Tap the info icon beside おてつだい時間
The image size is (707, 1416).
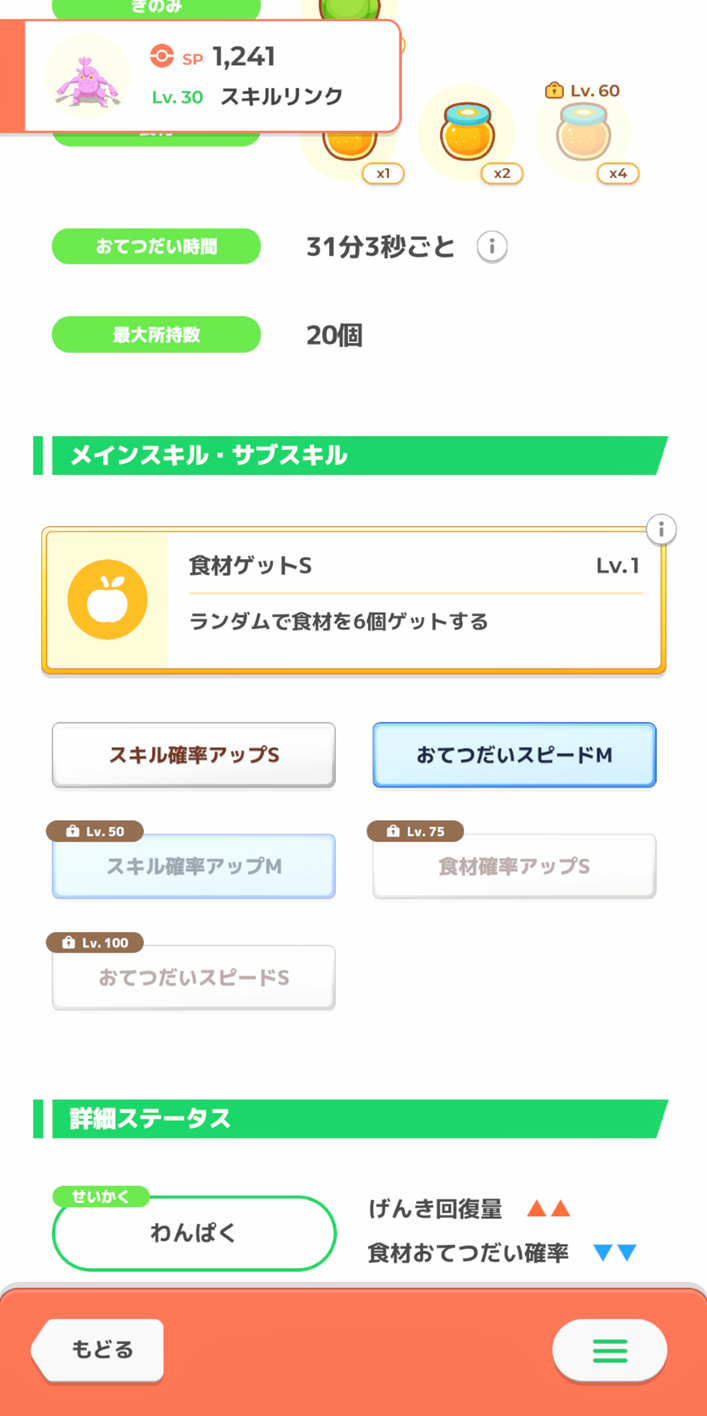[491, 246]
